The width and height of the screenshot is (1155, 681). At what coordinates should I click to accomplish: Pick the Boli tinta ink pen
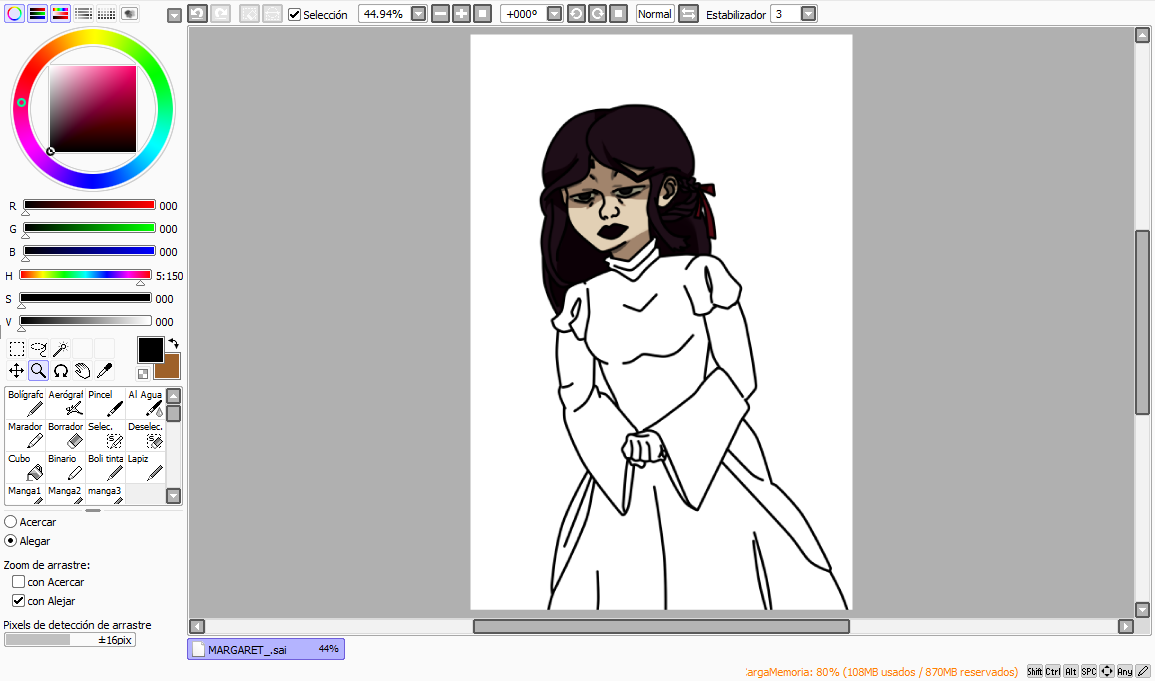(105, 467)
